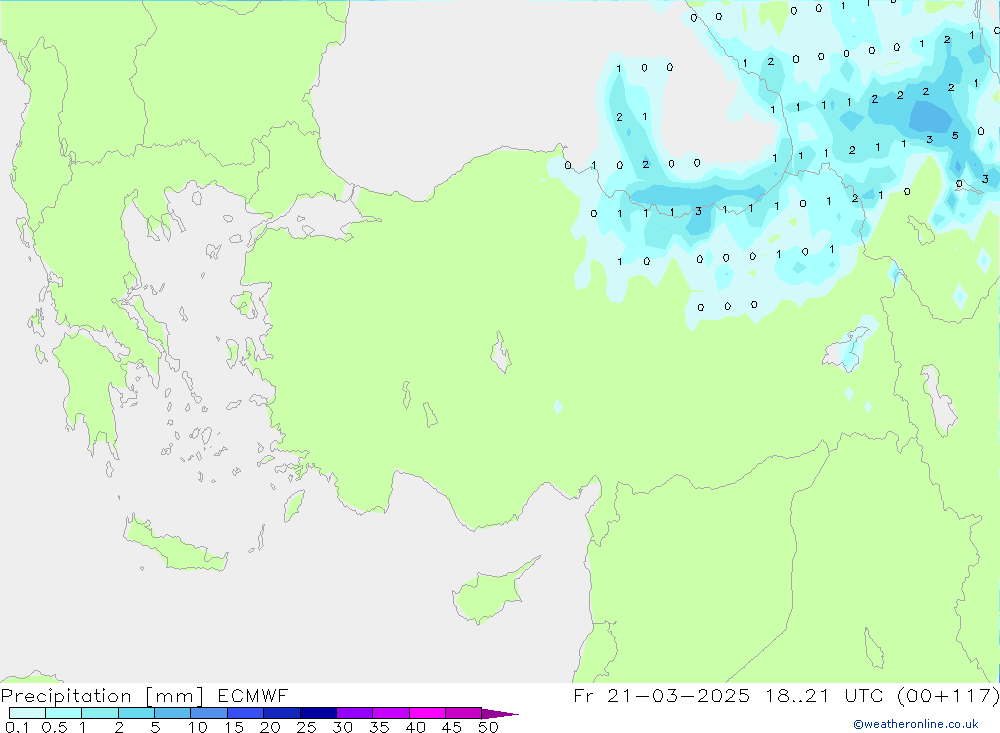Click the legend label '50'
Image resolution: width=1000 pixels, height=733 pixels.
[488, 727]
